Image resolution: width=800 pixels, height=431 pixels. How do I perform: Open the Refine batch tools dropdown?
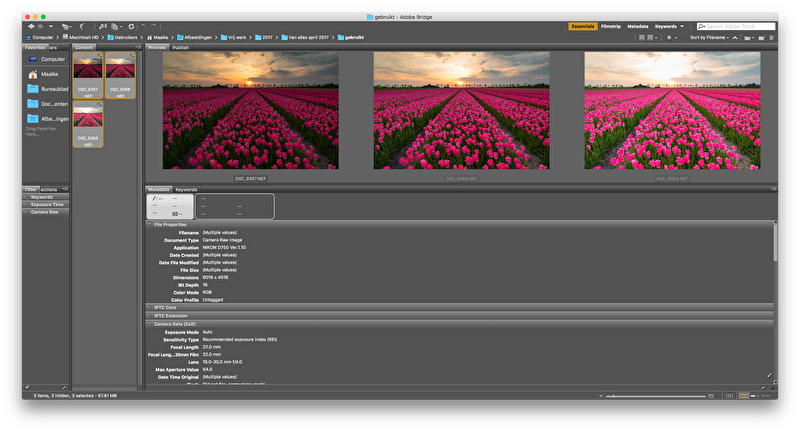pyautogui.click(x=117, y=27)
